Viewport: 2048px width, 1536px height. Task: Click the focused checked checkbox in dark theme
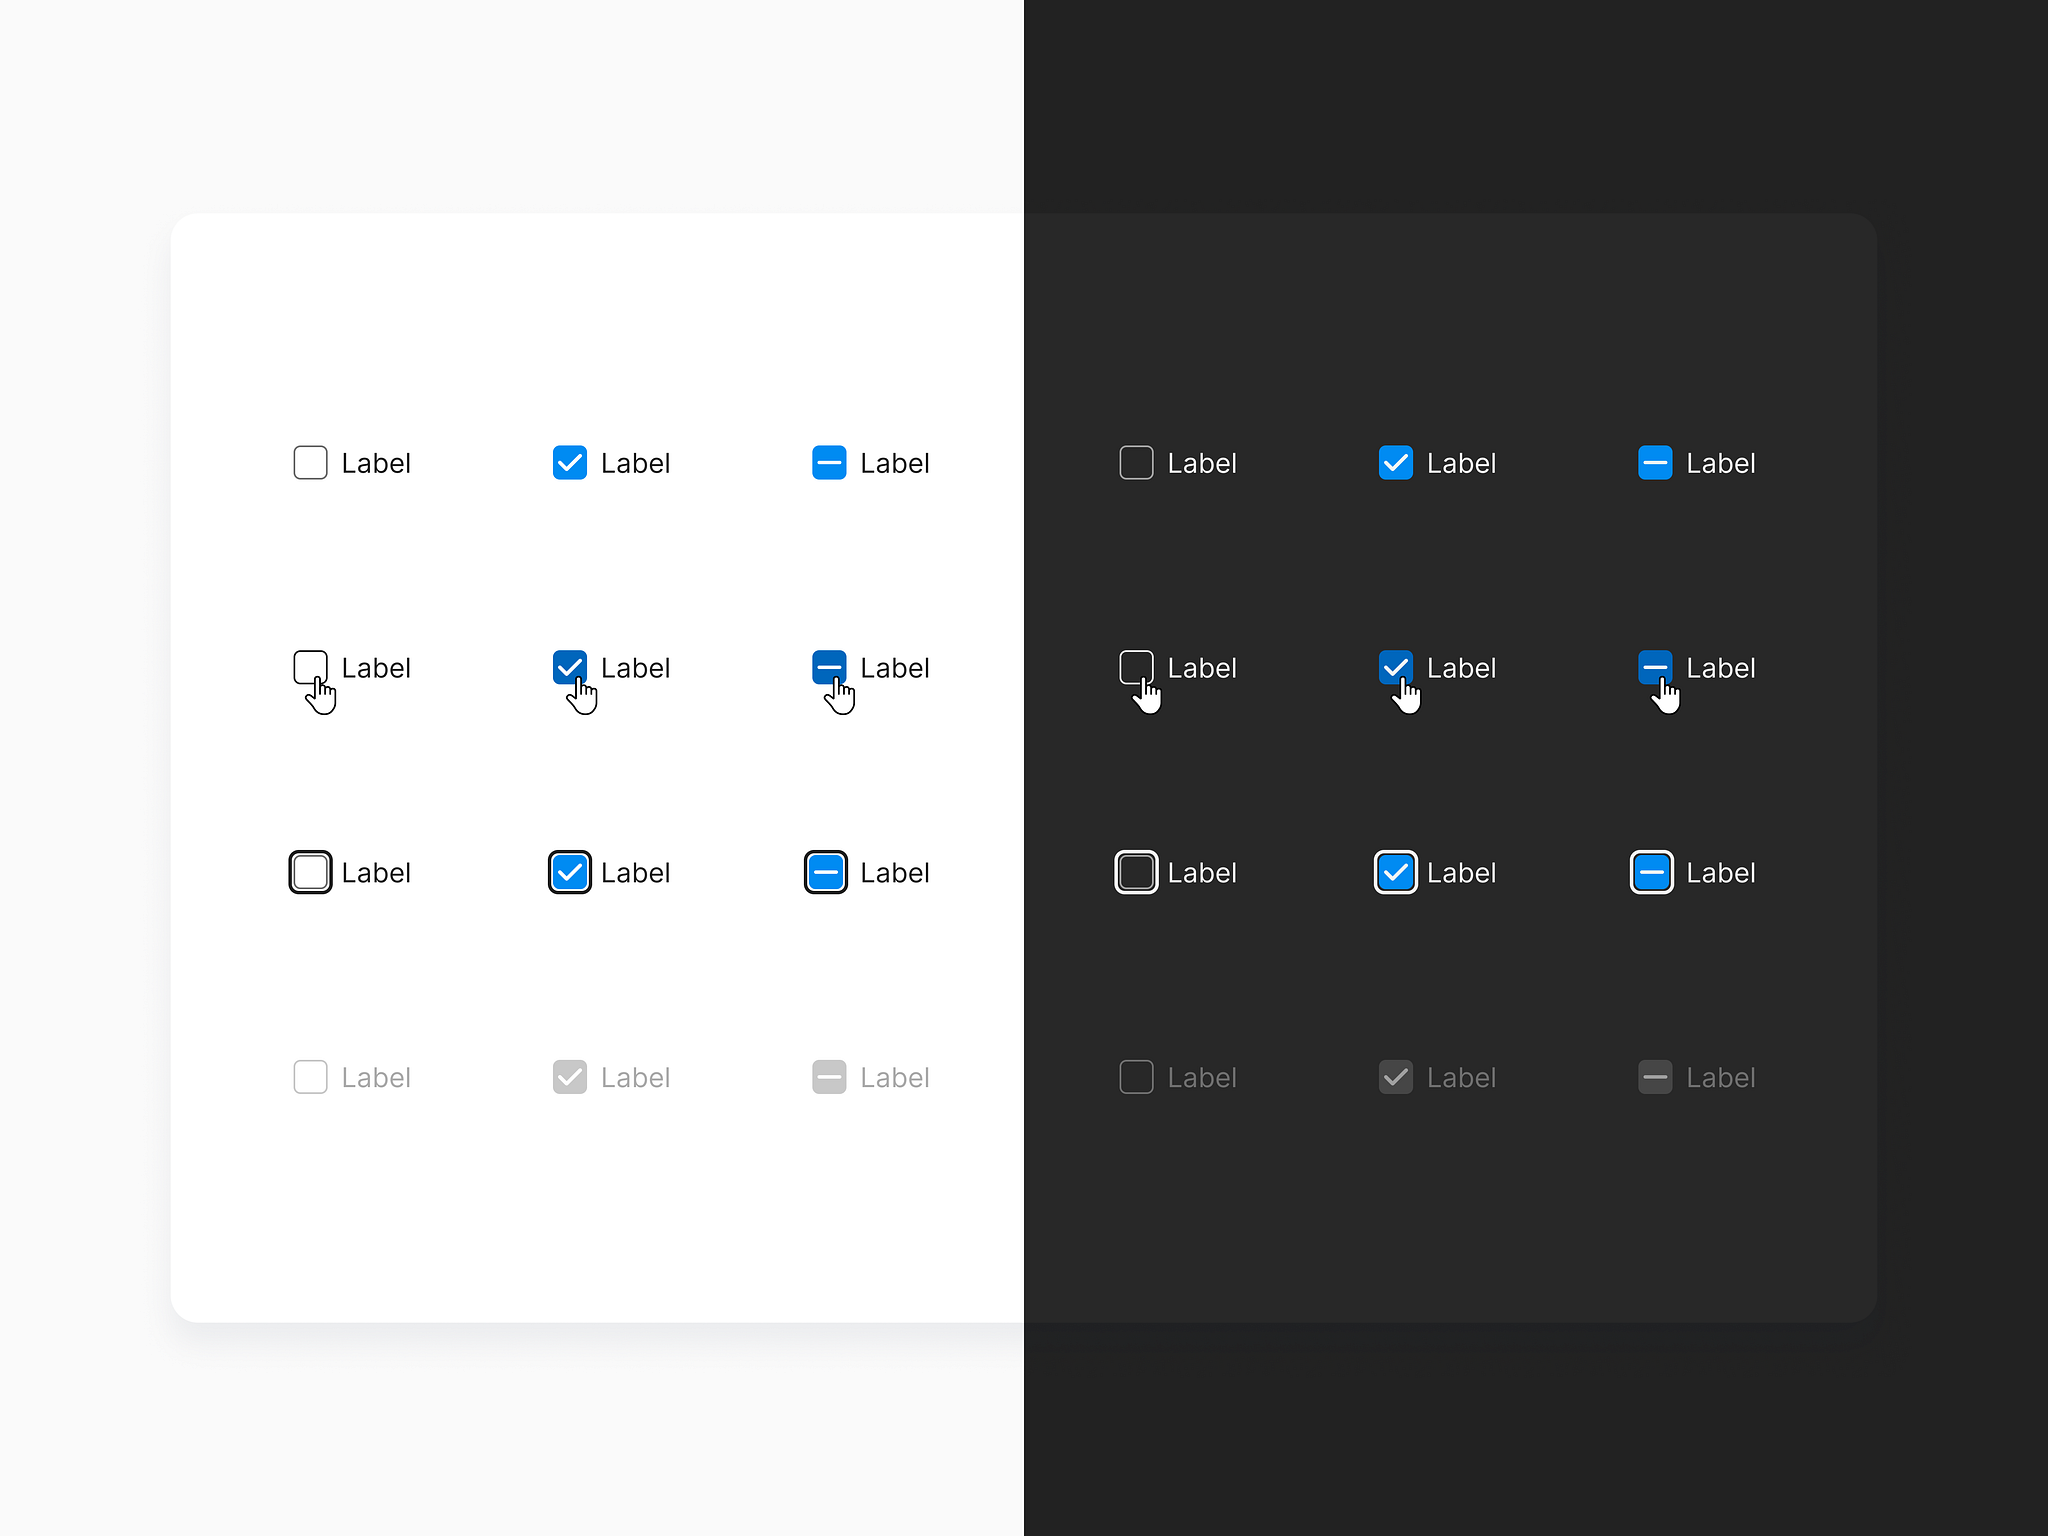1396,872
